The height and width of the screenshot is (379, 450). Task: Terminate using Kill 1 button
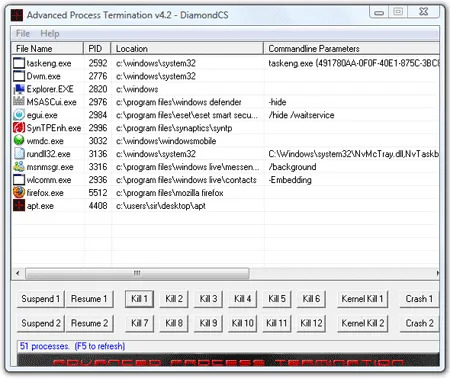(x=139, y=299)
